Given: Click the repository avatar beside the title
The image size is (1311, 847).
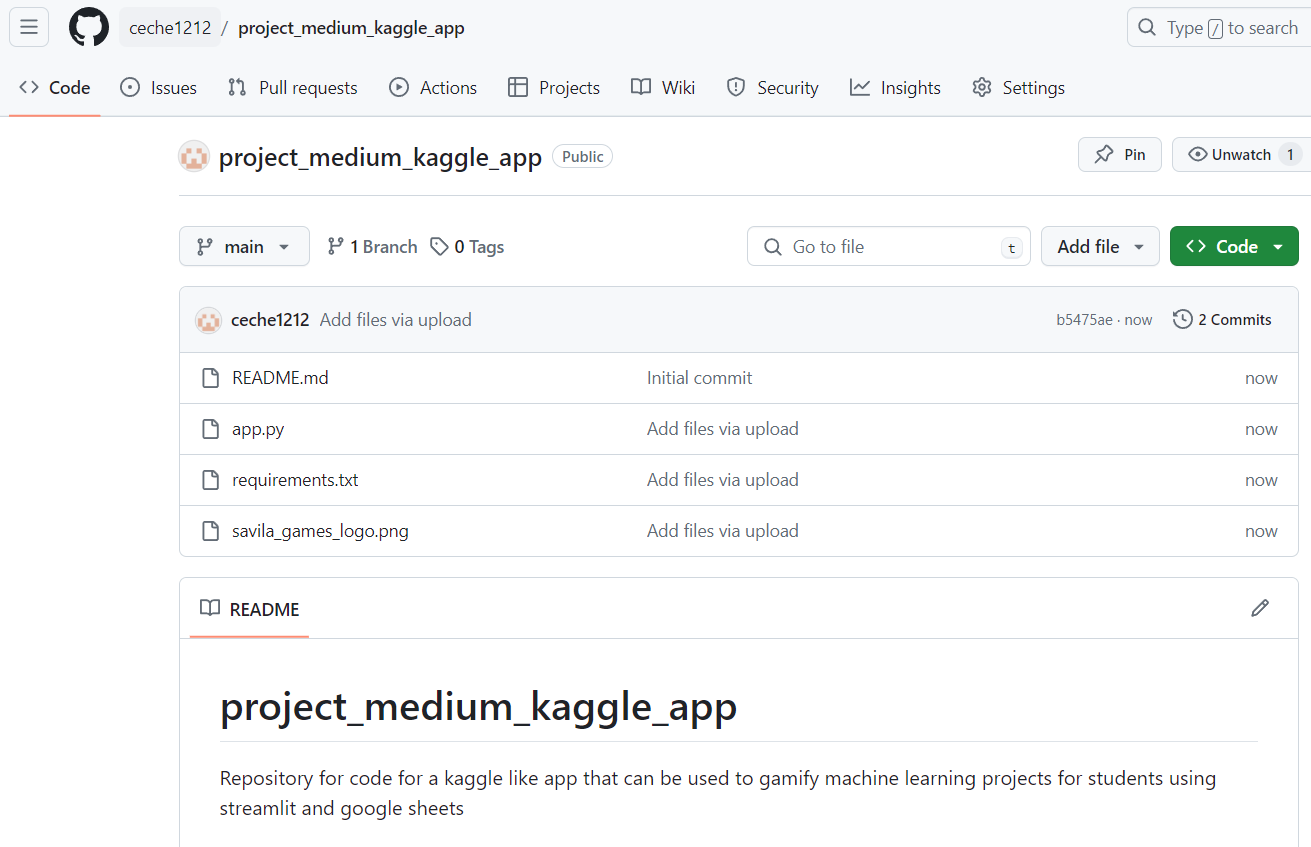Looking at the screenshot, I should pyautogui.click(x=194, y=156).
